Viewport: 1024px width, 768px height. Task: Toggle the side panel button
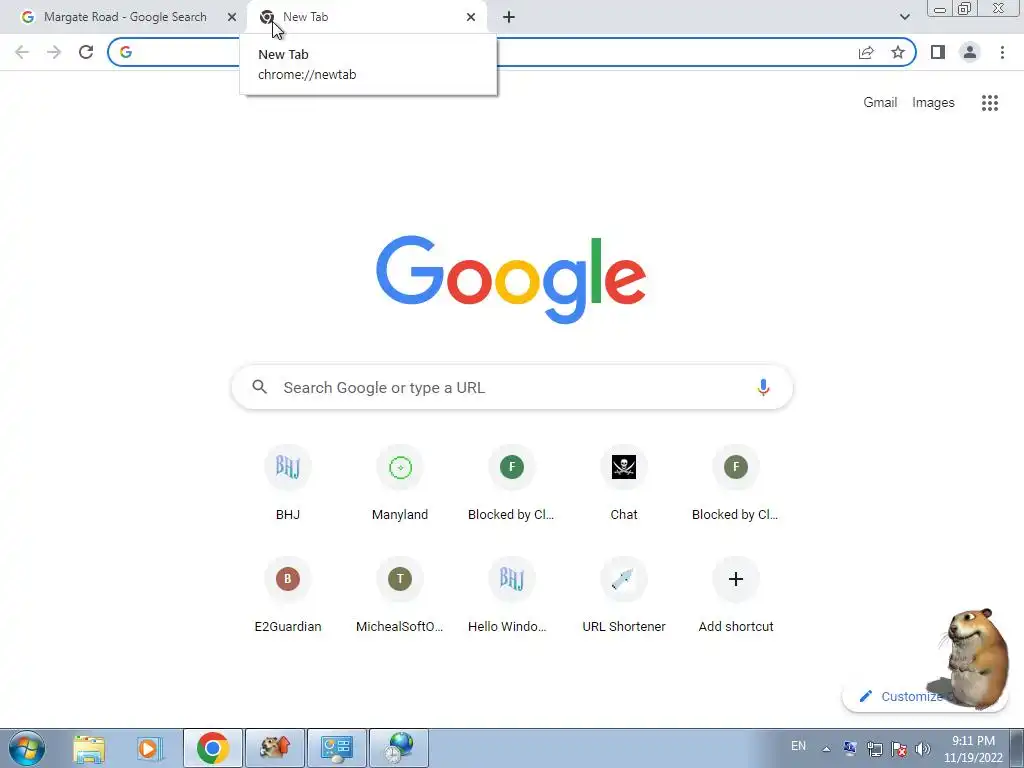coord(938,52)
